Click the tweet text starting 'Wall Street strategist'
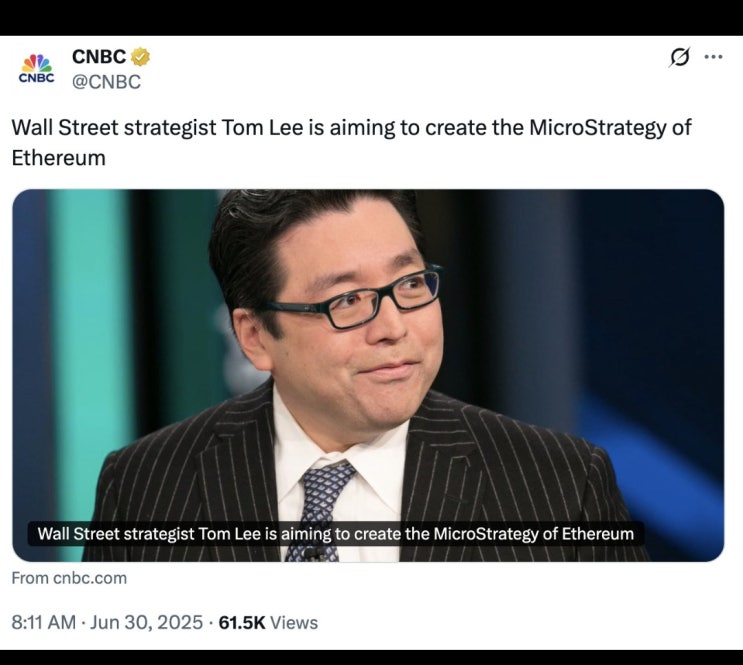The width and height of the screenshot is (743, 665). [351, 143]
